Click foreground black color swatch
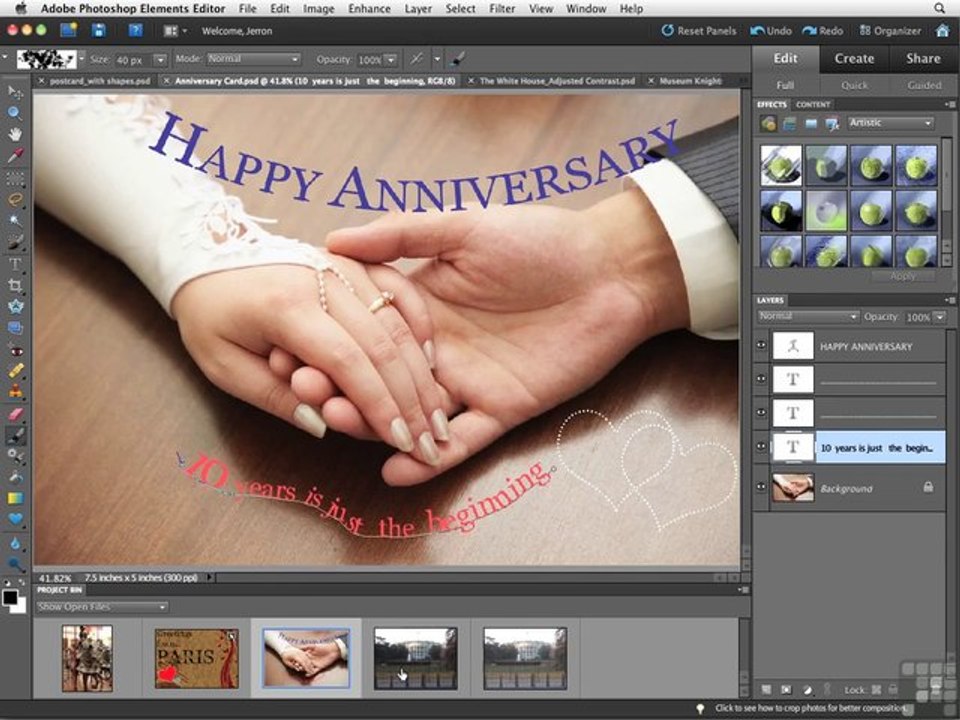Image resolution: width=960 pixels, height=720 pixels. click(x=10, y=597)
